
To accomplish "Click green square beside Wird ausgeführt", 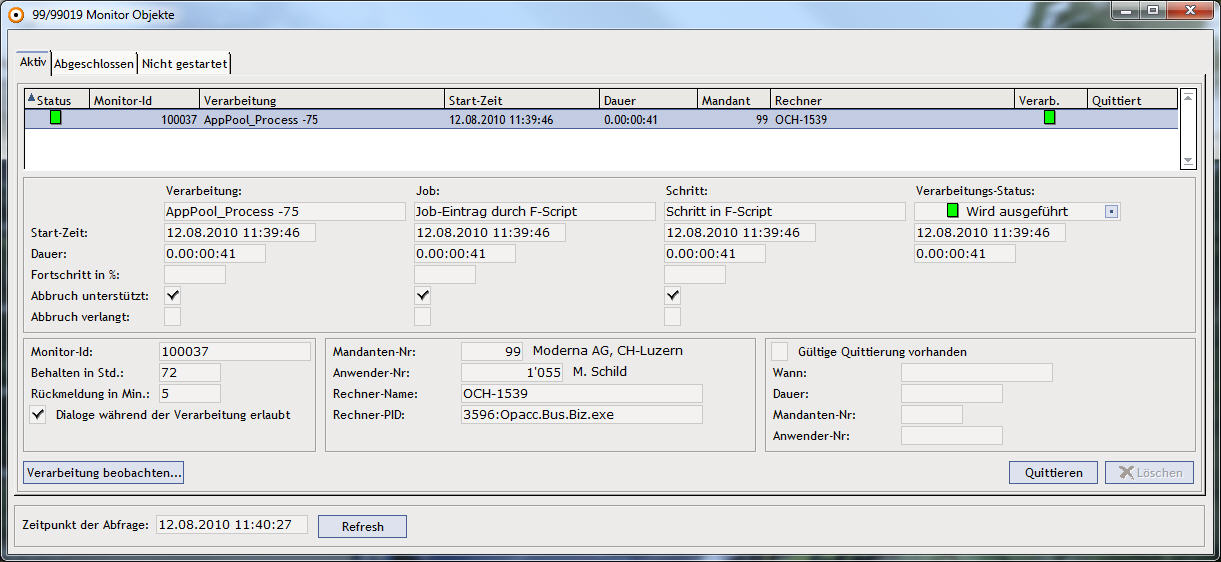I will coord(953,211).
